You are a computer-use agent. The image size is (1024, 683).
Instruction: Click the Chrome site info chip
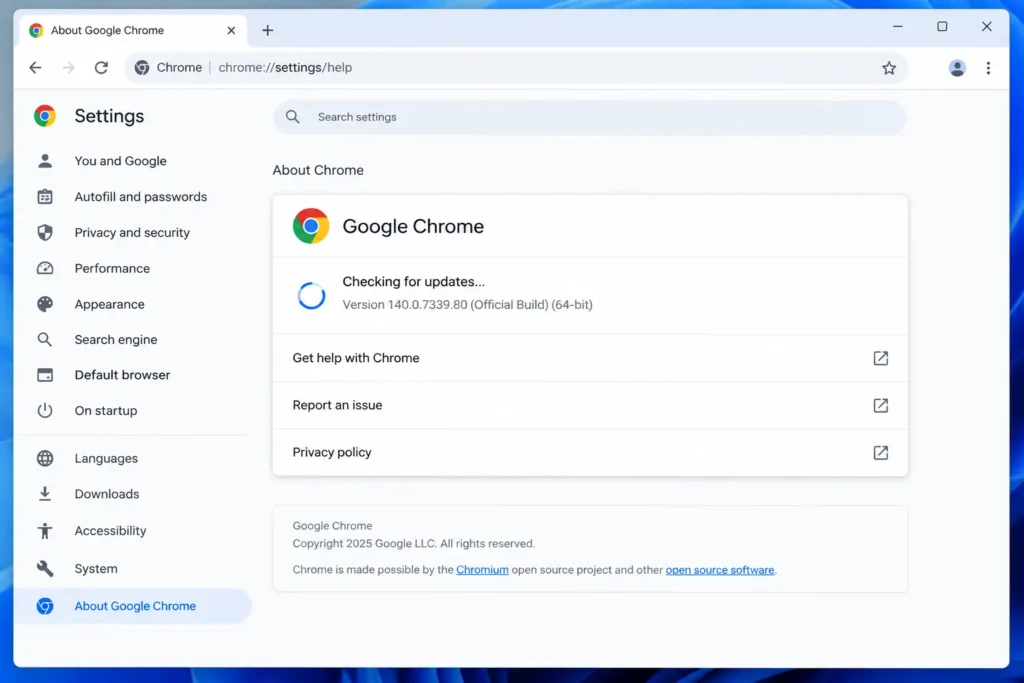tap(169, 67)
